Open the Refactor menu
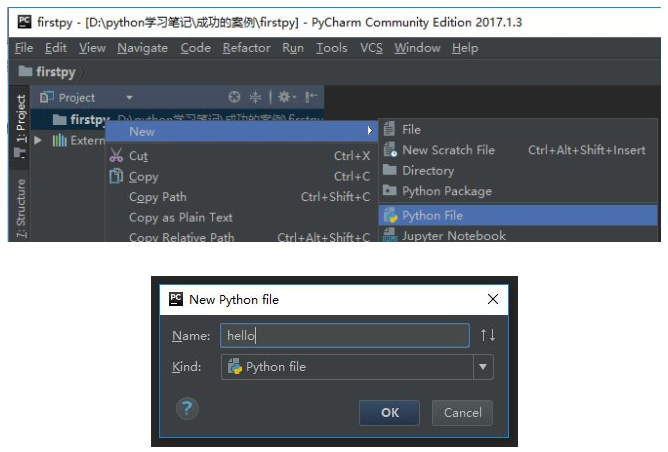 pos(246,48)
